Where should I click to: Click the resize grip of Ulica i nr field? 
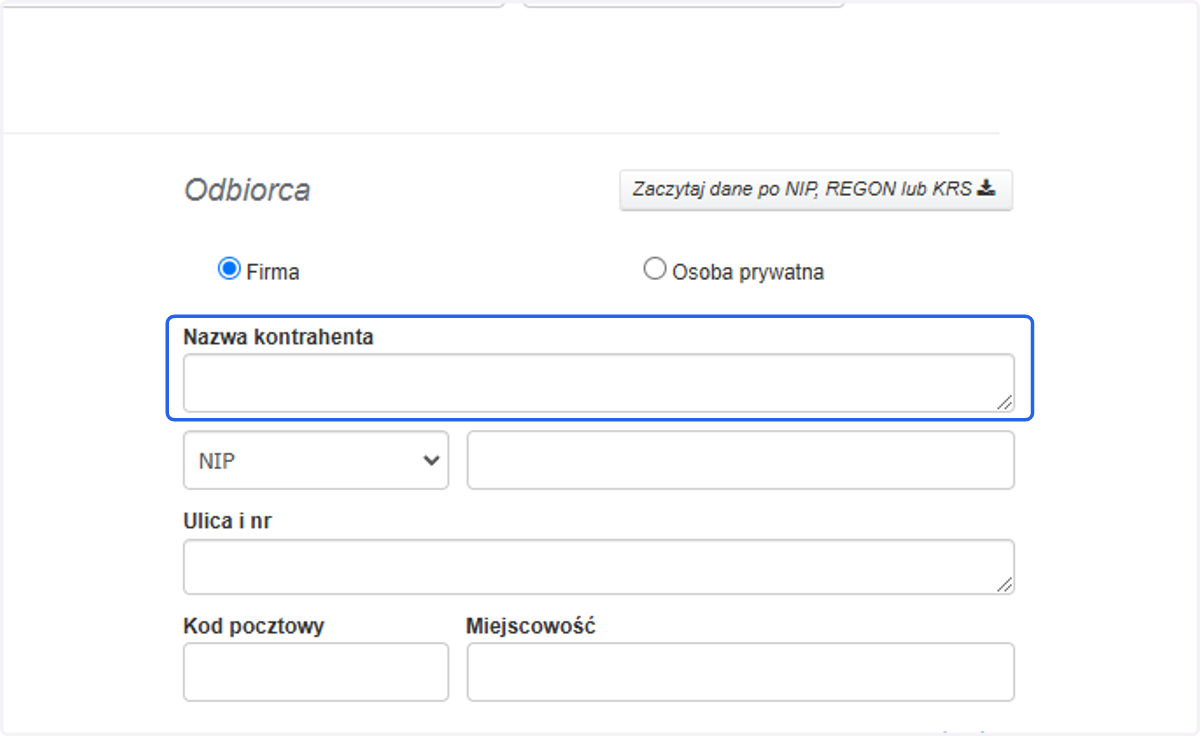click(1004, 585)
